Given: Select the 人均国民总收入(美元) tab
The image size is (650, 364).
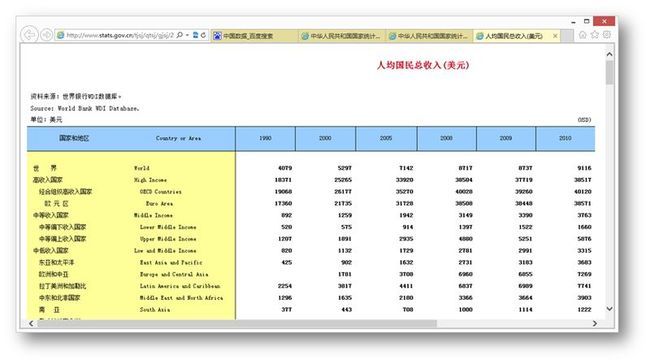Looking at the screenshot, I should tap(513, 36).
